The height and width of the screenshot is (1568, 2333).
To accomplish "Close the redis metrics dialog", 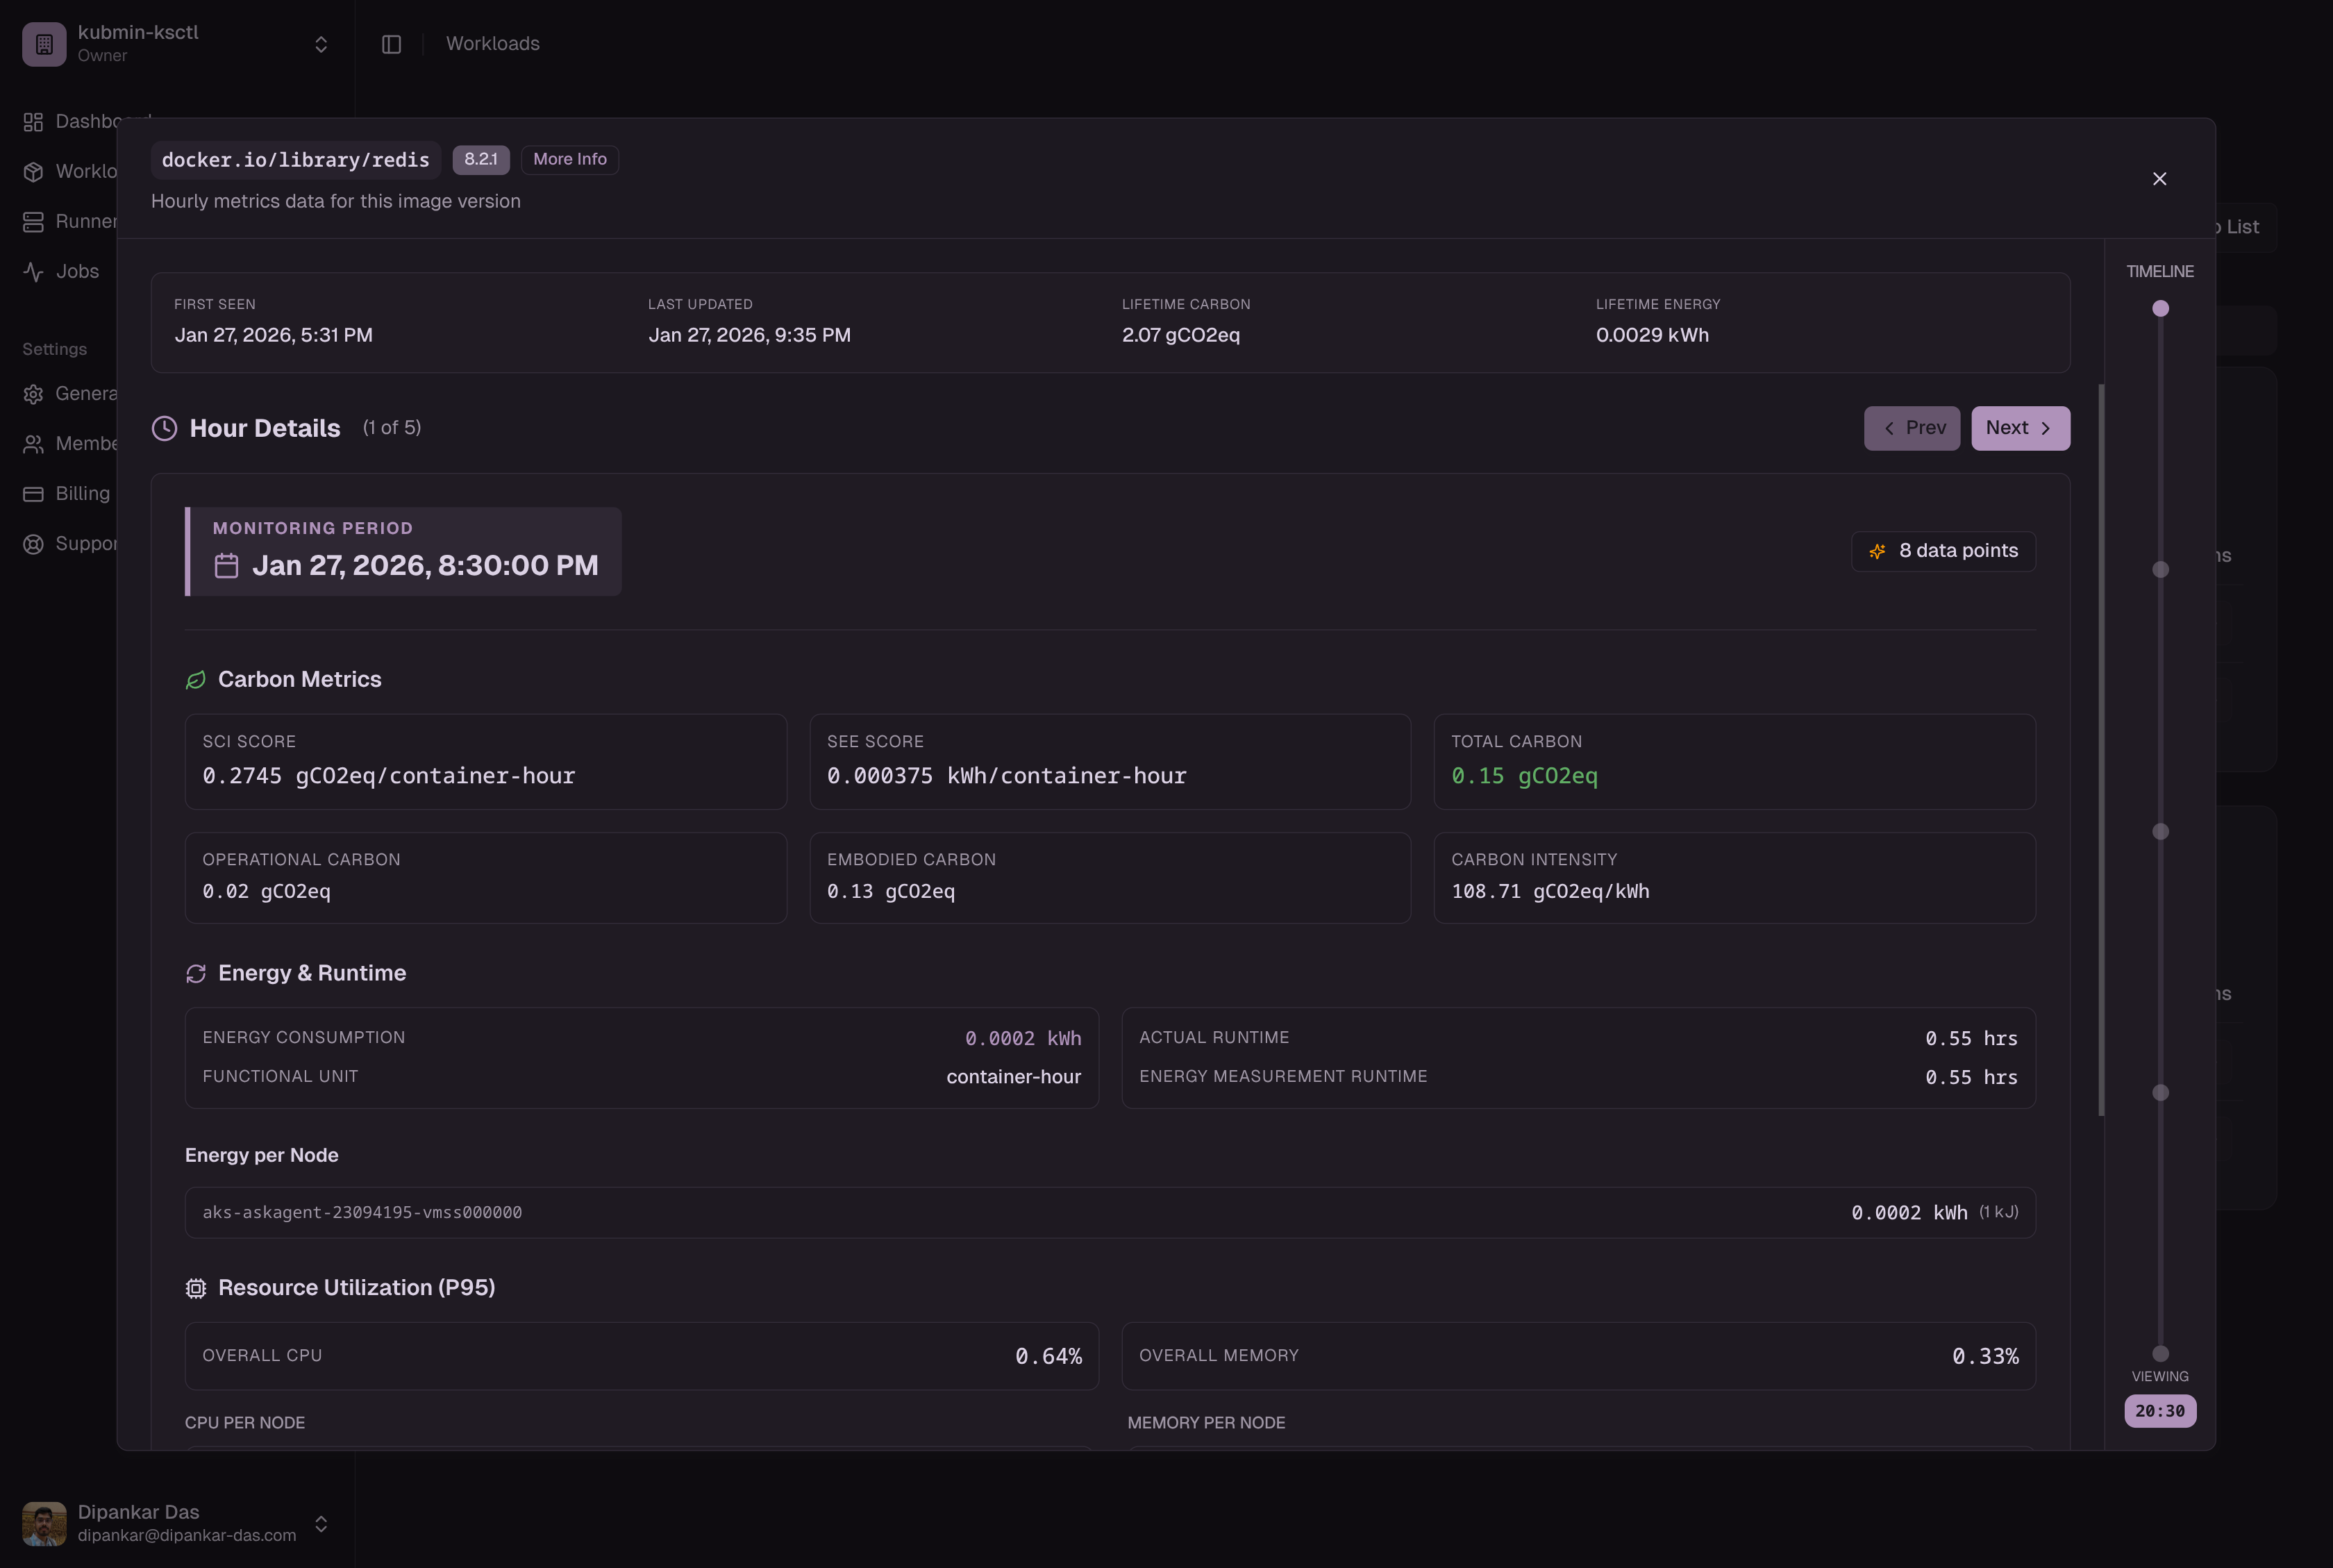I will click(x=2159, y=179).
